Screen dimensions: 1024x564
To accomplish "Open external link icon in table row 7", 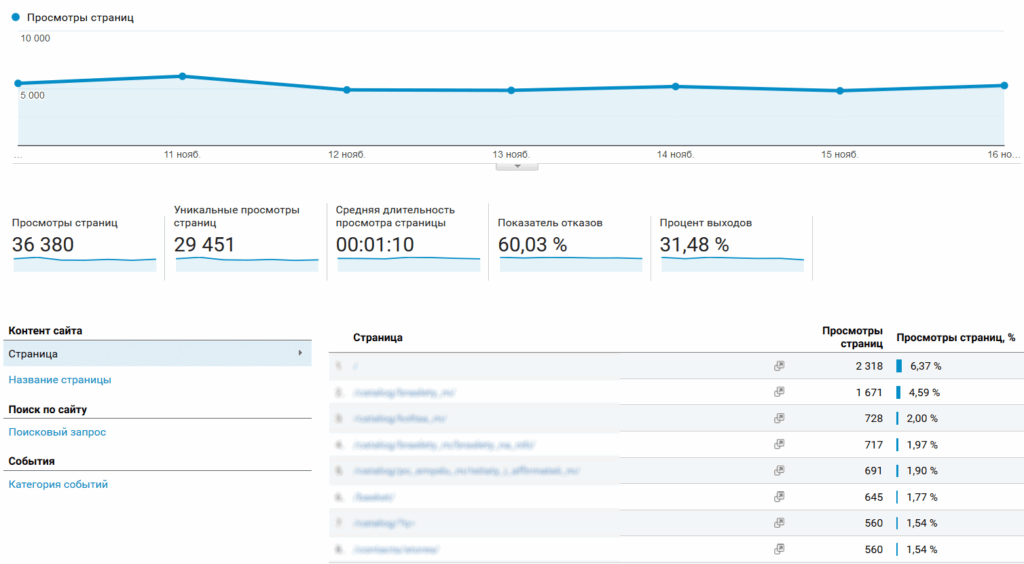I will [779, 522].
